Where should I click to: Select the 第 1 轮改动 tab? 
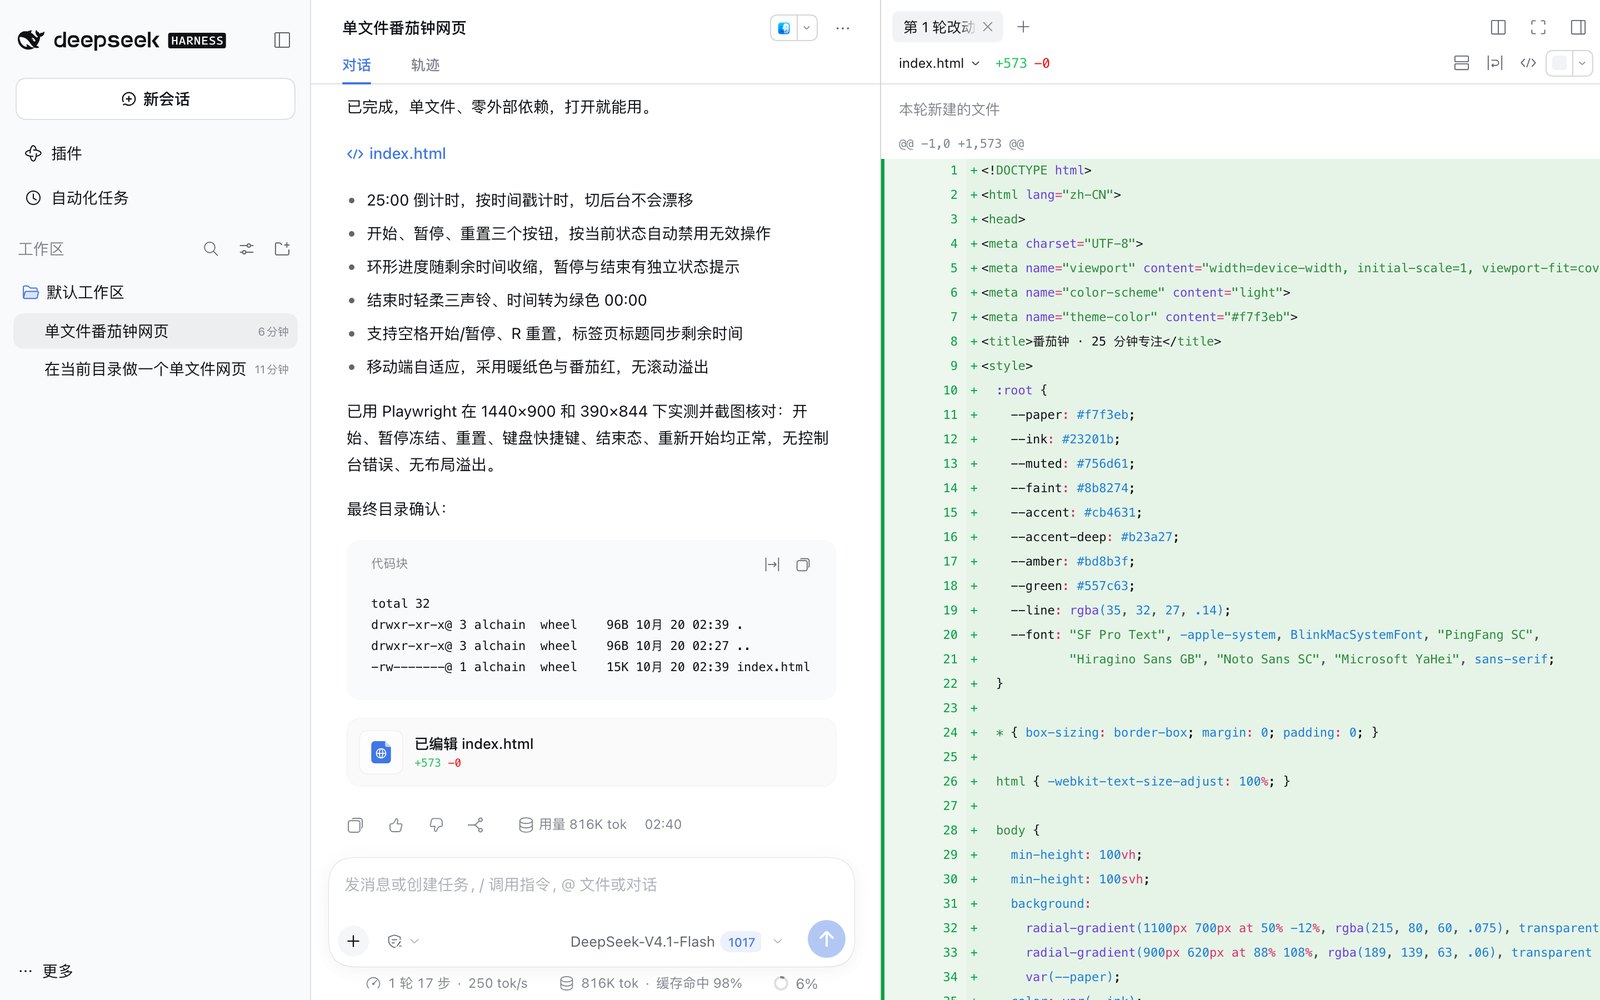[x=938, y=27]
